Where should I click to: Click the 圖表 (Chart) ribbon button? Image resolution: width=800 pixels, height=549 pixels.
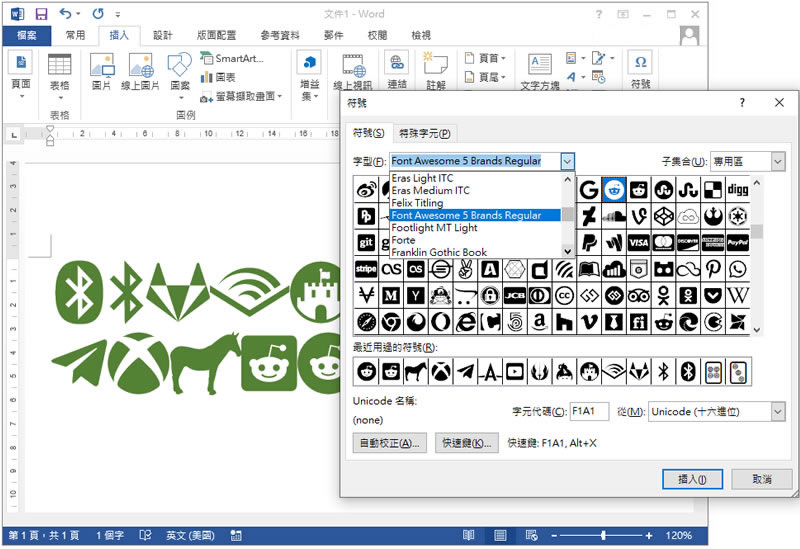click(218, 77)
